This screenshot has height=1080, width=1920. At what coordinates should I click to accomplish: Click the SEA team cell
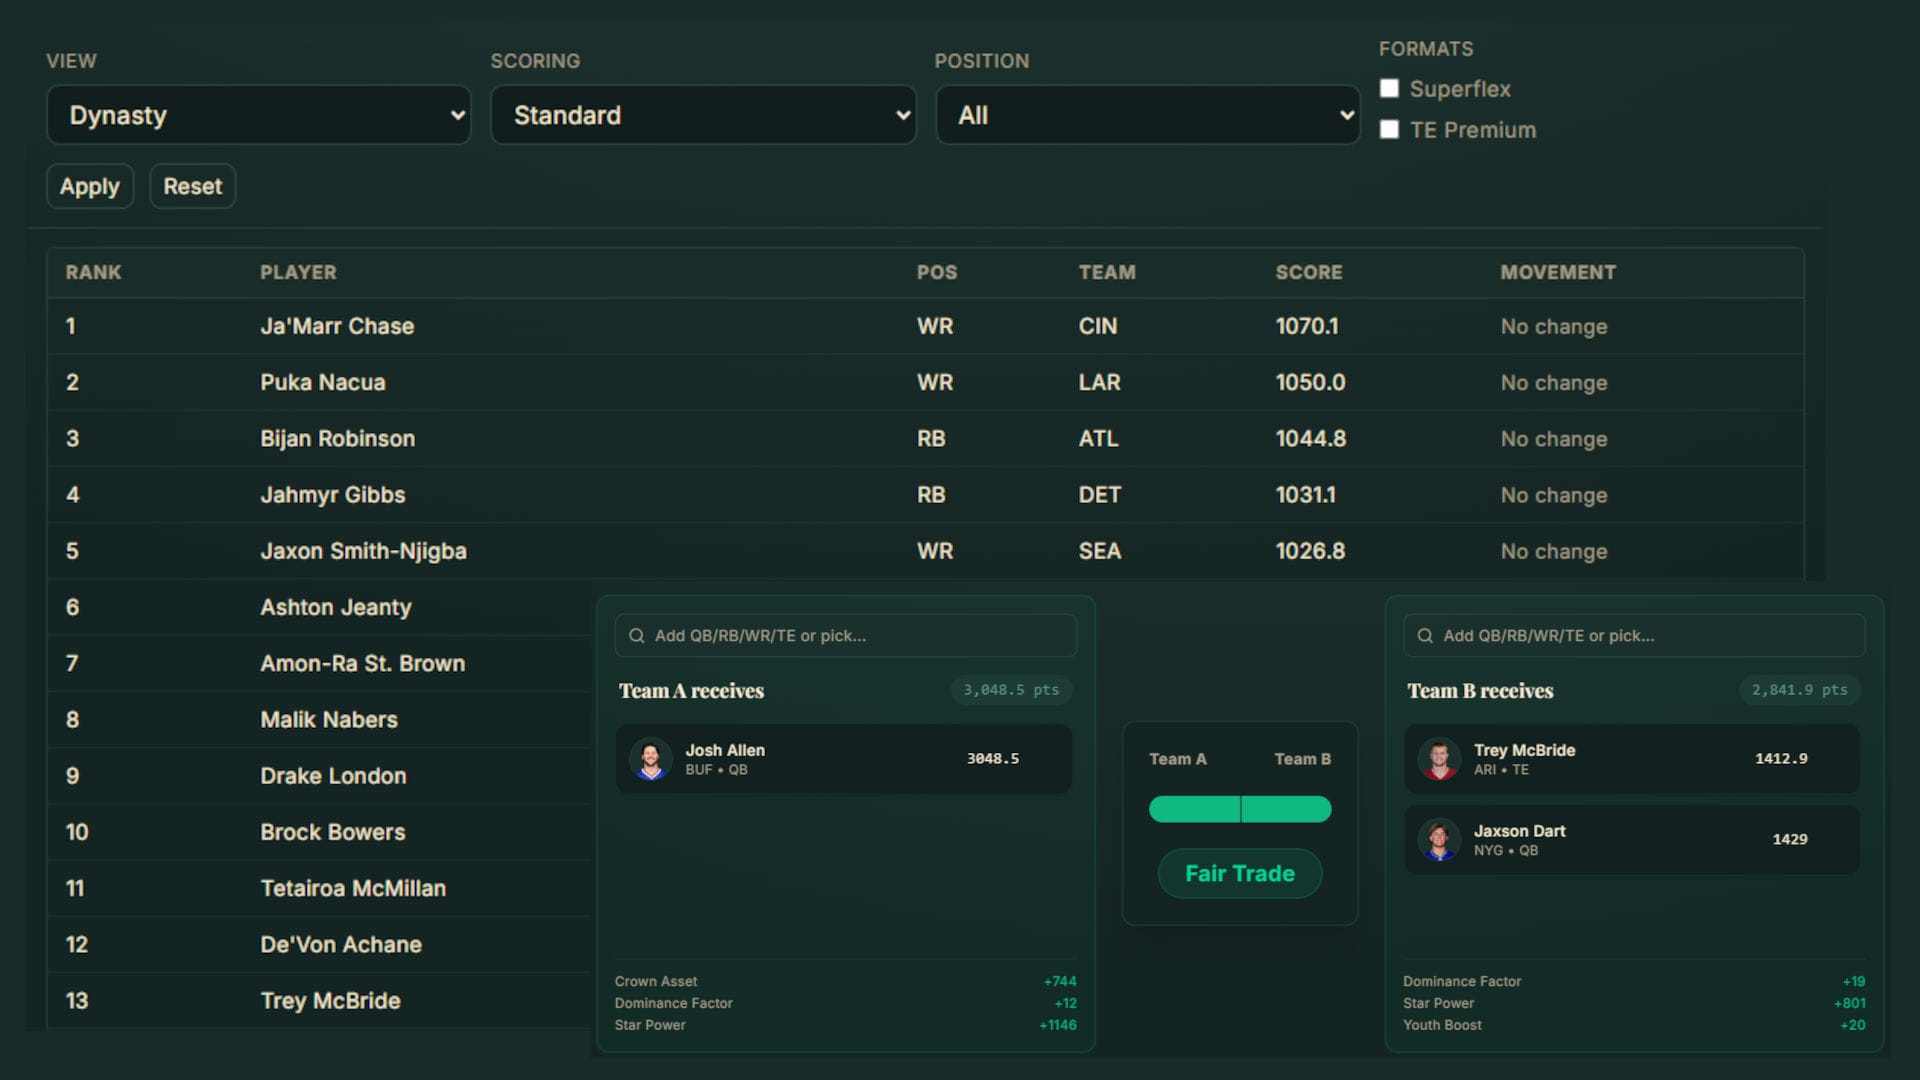[1100, 551]
